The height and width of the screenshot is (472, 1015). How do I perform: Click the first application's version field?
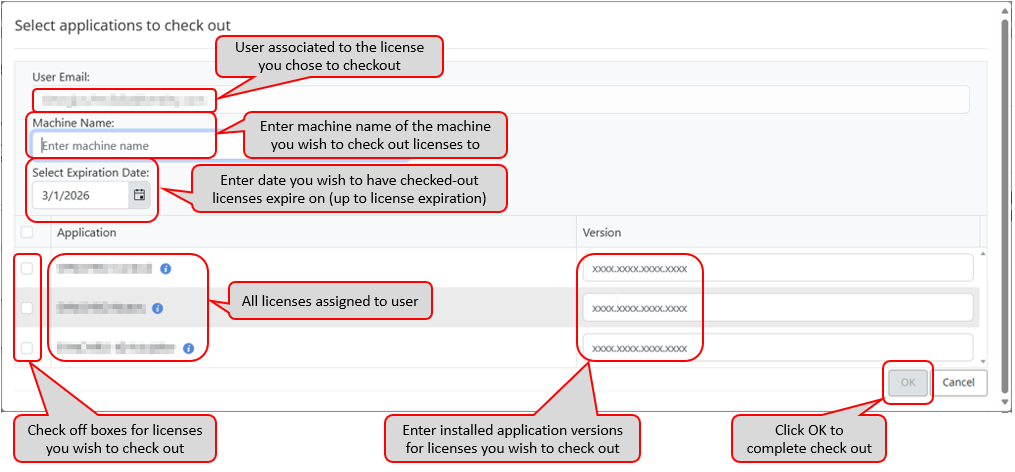pyautogui.click(x=776, y=268)
